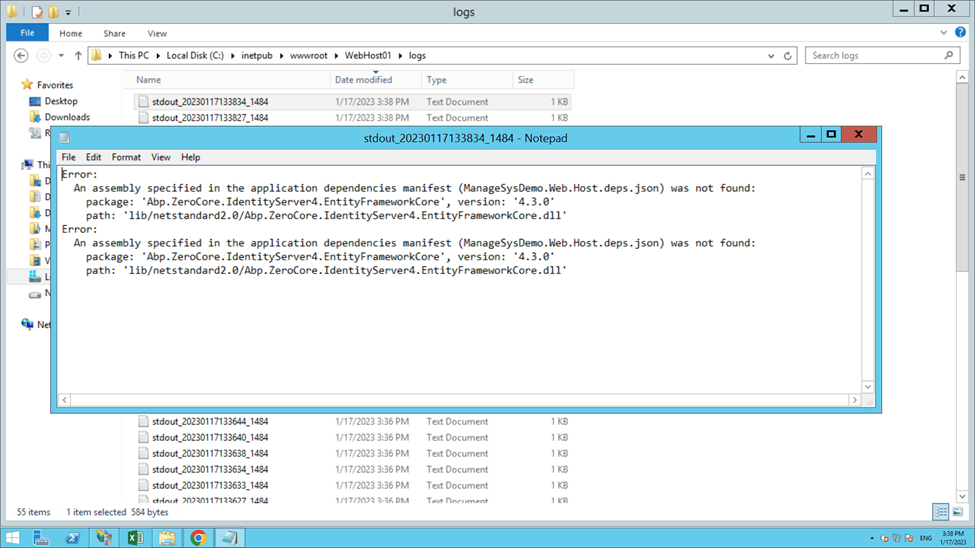Expand the Explorer ribbon chevron

pyautogui.click(x=943, y=32)
